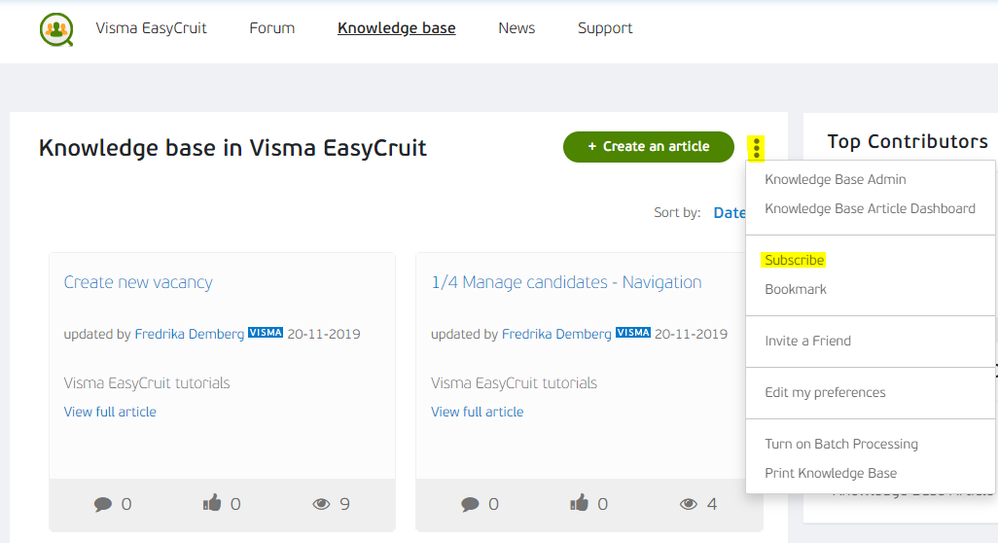Open the Create new vacancy article title
This screenshot has width=998, height=543.
click(138, 283)
